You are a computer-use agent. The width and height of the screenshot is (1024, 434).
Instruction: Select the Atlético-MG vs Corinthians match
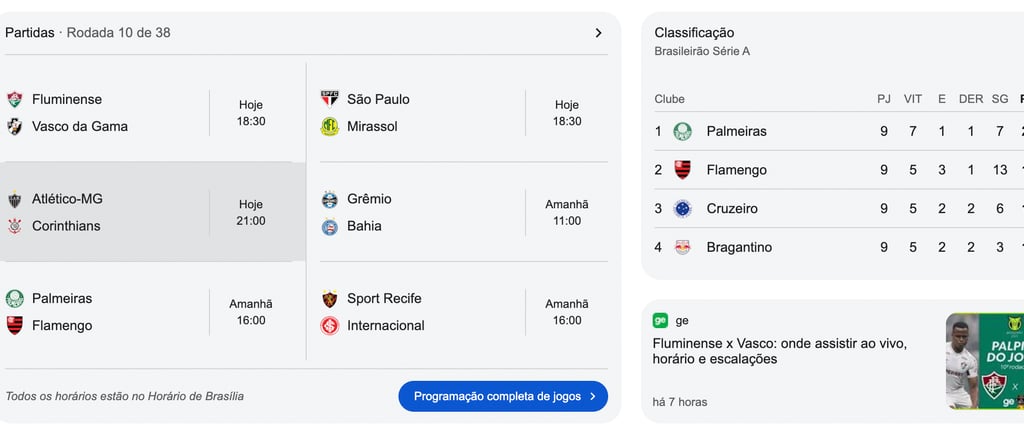152,212
